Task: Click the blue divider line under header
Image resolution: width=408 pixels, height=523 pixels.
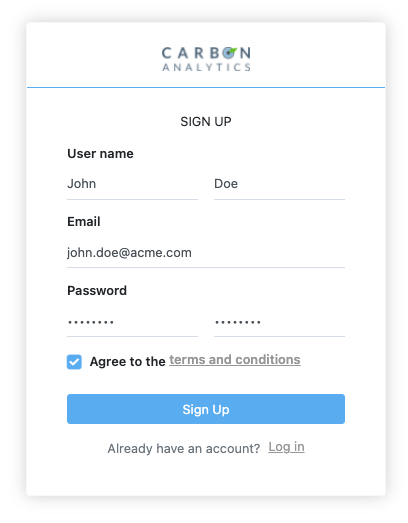Action: [x=206, y=87]
